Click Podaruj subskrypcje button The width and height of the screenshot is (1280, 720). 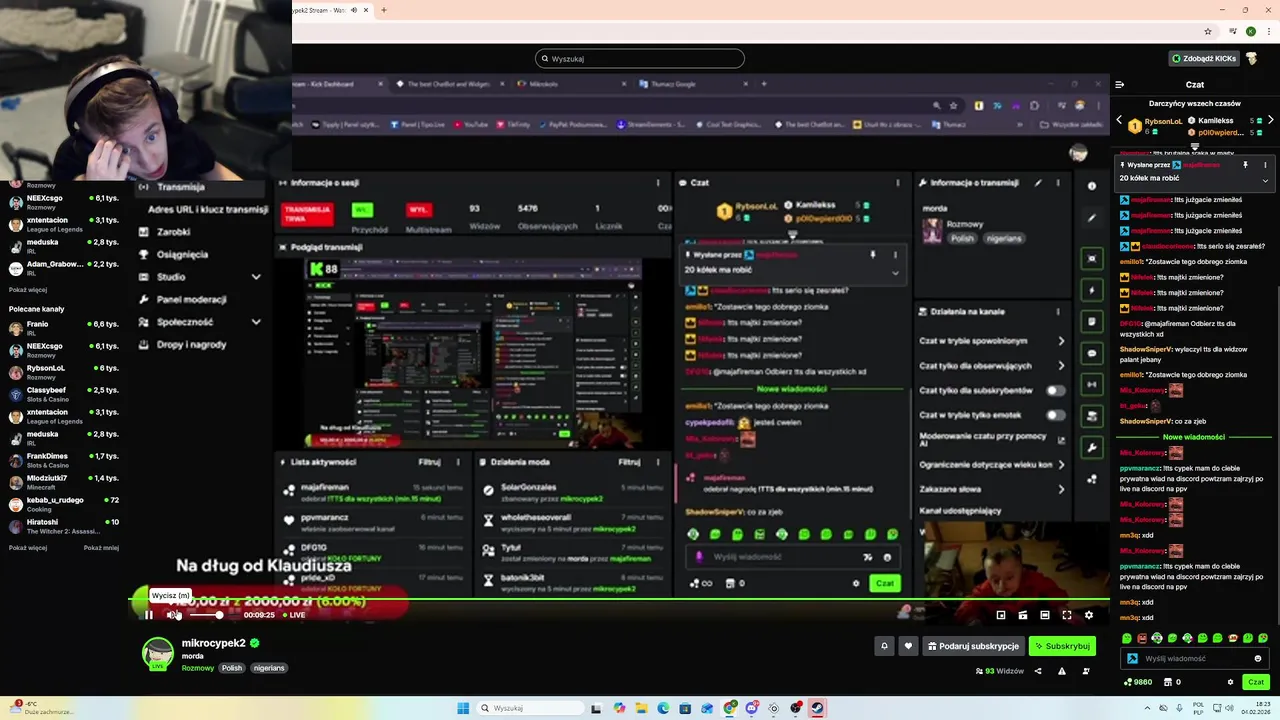point(974,646)
